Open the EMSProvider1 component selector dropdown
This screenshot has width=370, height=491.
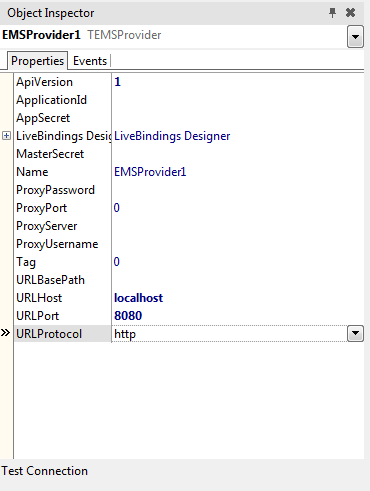click(x=355, y=36)
